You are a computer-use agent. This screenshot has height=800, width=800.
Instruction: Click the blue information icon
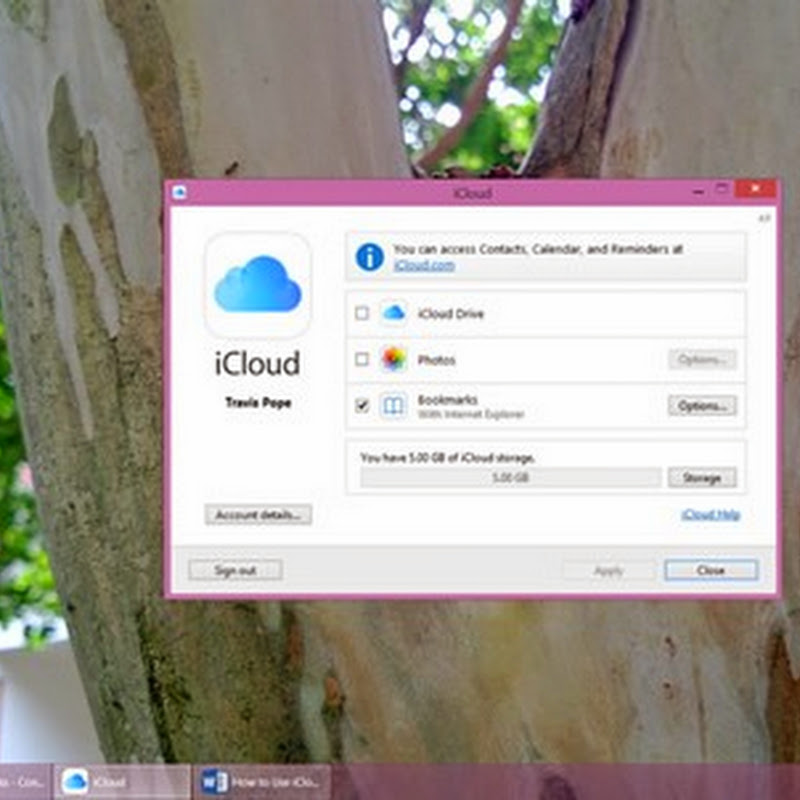click(x=369, y=257)
